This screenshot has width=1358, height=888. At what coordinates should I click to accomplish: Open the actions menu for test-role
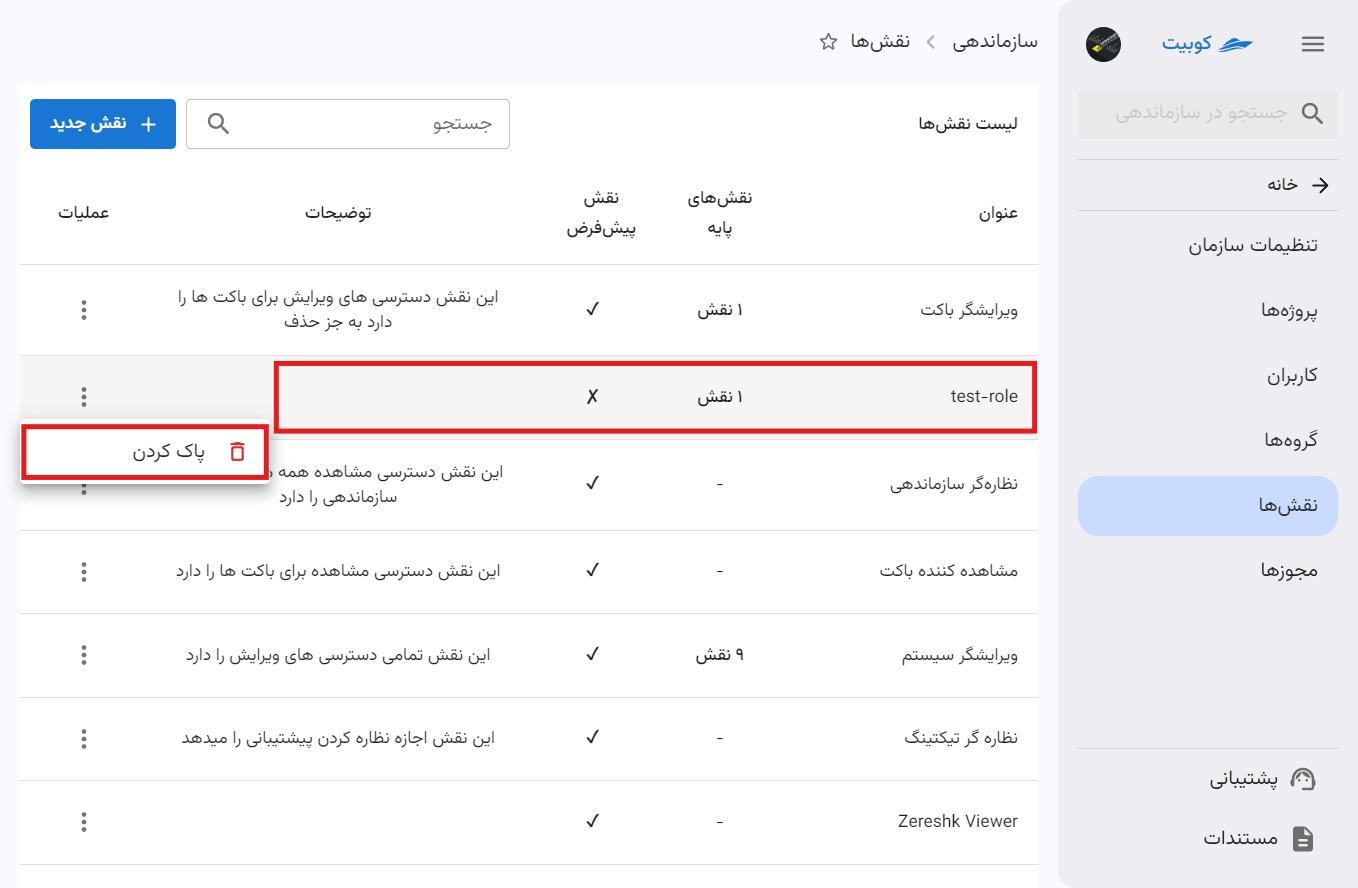(x=84, y=397)
